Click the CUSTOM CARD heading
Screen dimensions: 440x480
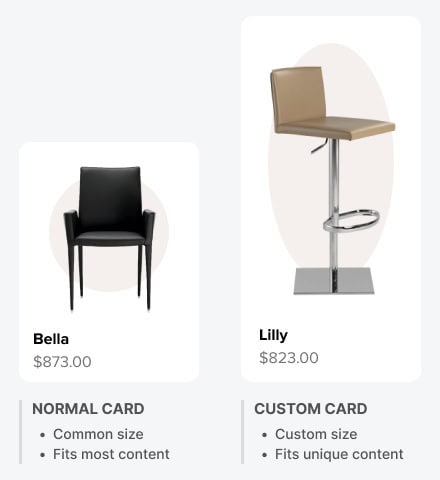[311, 409]
